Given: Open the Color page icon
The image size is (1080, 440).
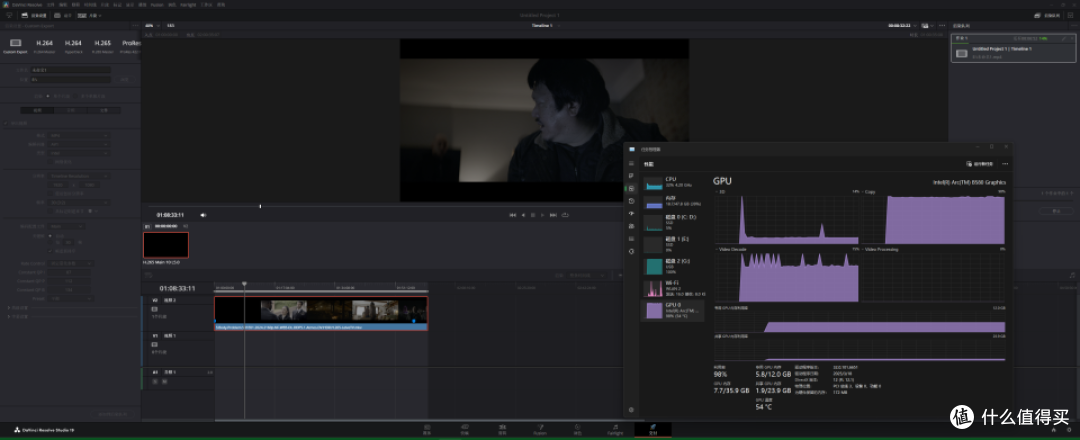Looking at the screenshot, I should tap(578, 429).
